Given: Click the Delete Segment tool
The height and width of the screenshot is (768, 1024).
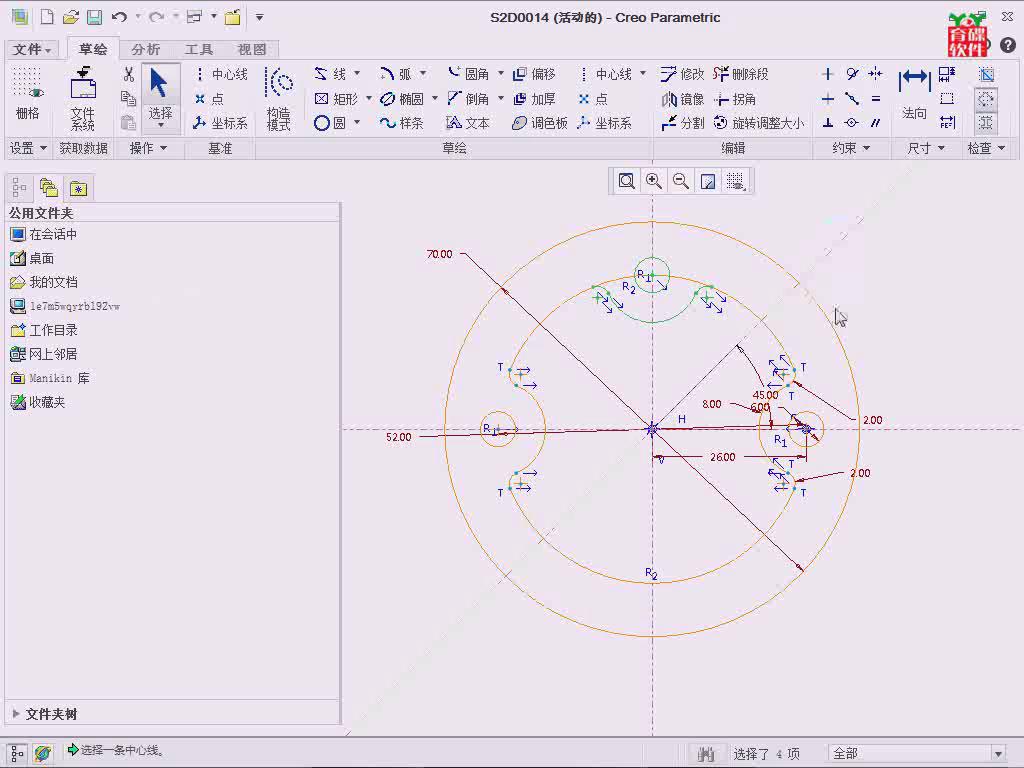Looking at the screenshot, I should click(741, 74).
